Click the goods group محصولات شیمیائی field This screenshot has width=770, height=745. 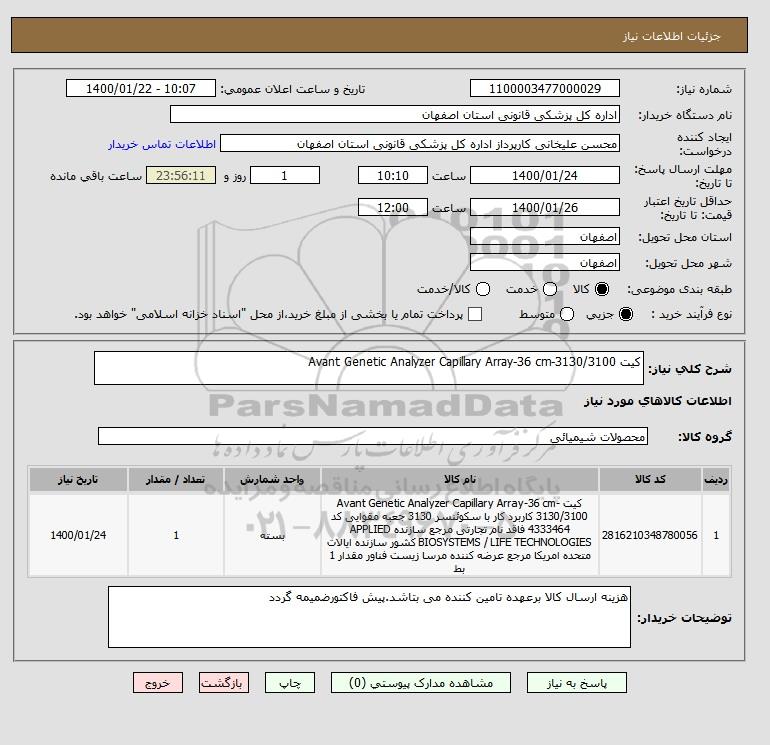[373, 436]
